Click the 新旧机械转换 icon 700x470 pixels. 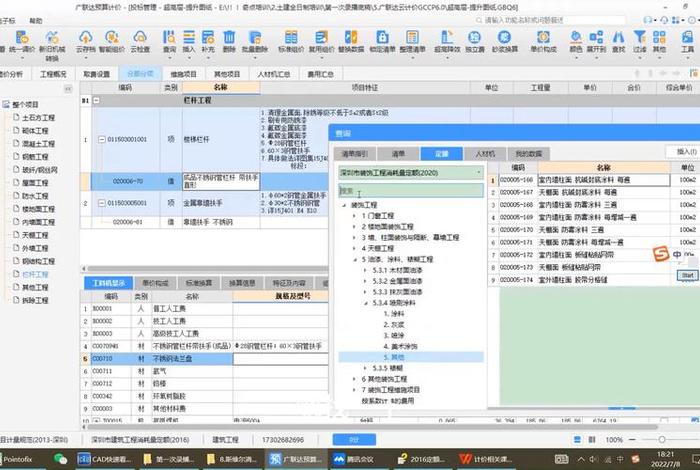[52, 45]
